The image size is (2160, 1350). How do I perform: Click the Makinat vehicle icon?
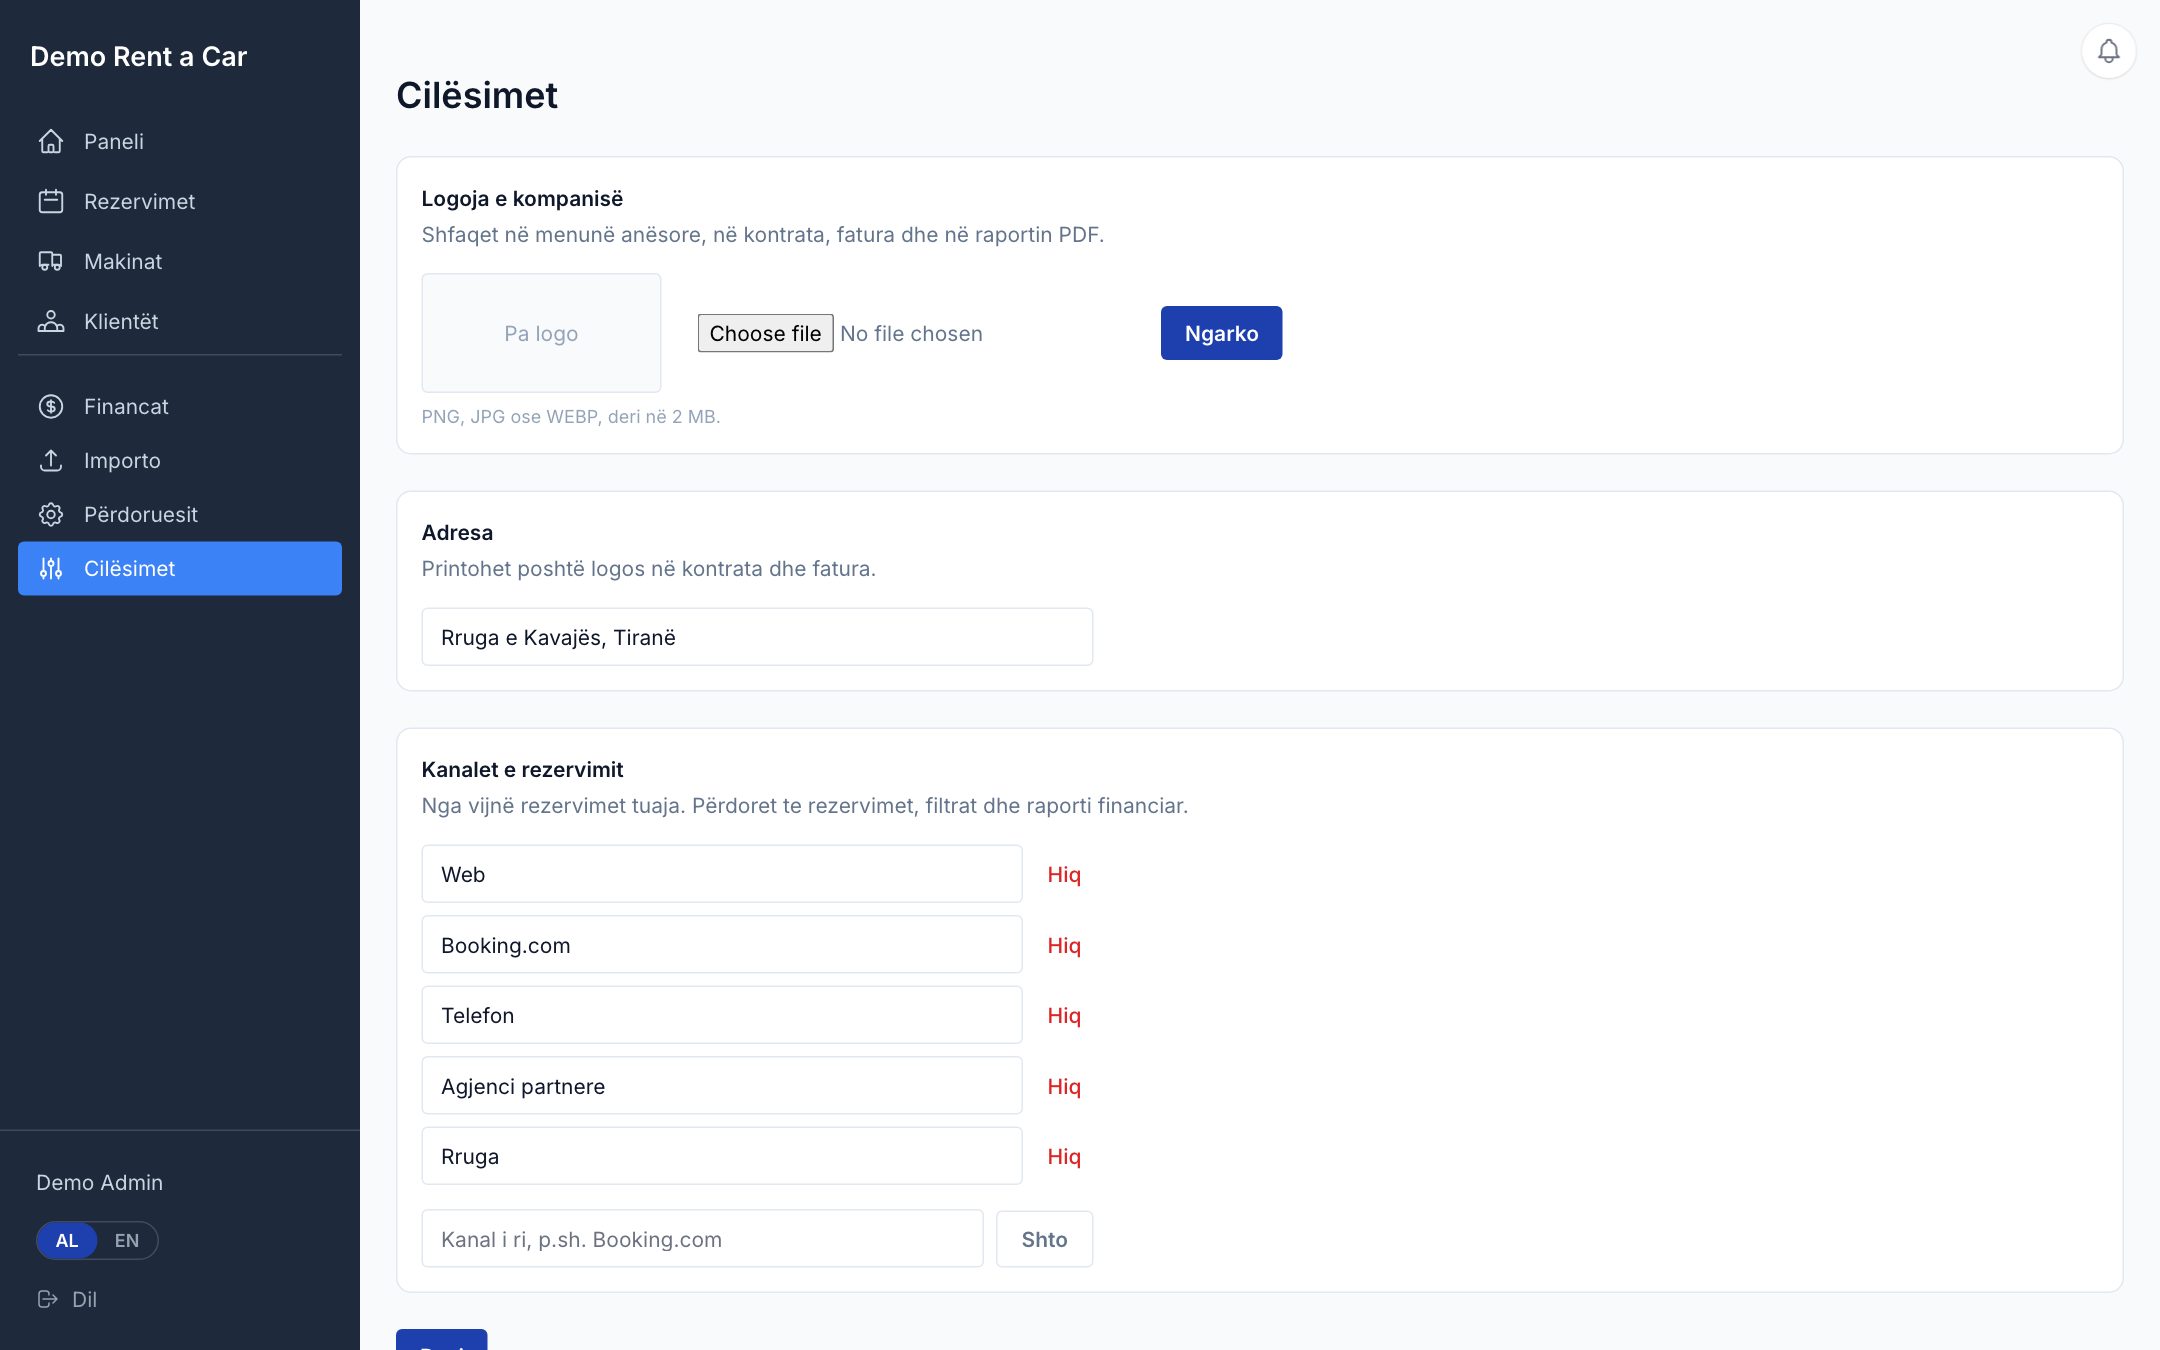tap(51, 261)
